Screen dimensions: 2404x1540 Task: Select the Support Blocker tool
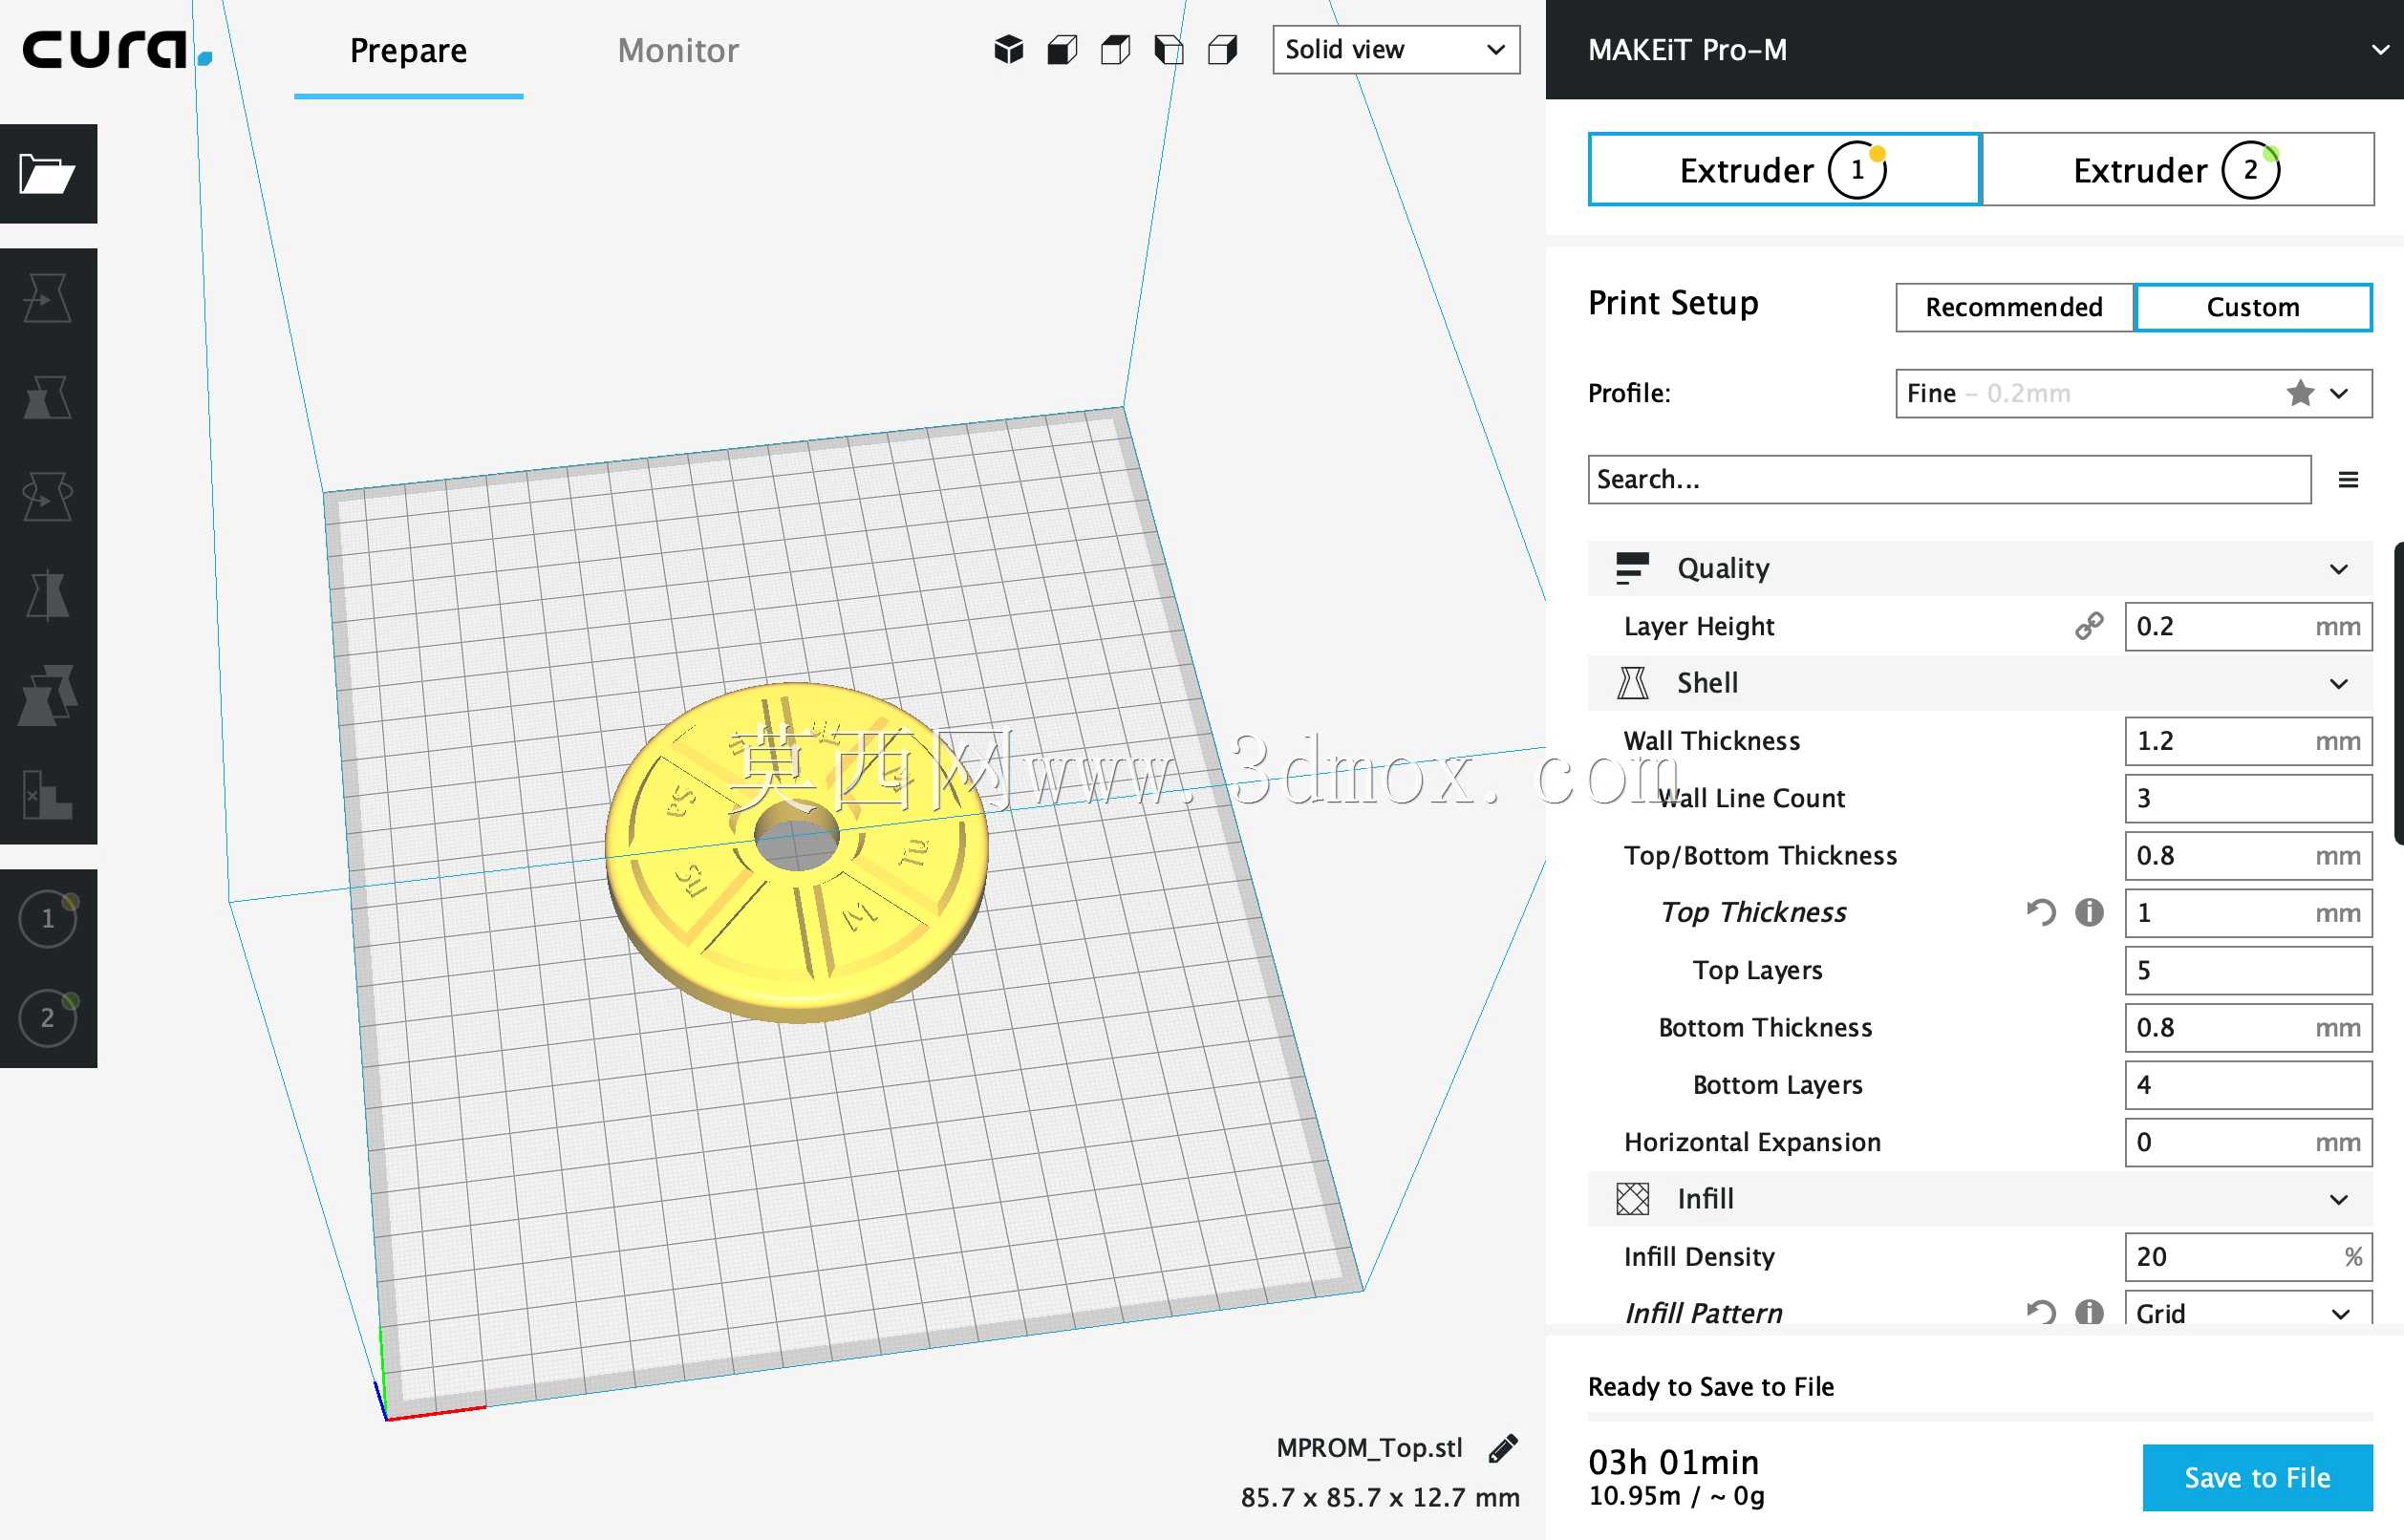pos(48,795)
